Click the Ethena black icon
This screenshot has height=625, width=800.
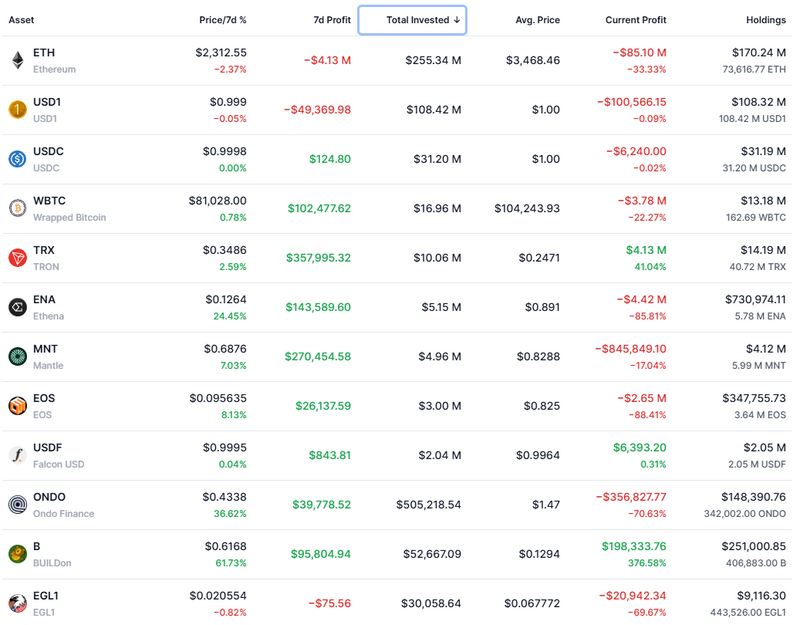click(18, 307)
